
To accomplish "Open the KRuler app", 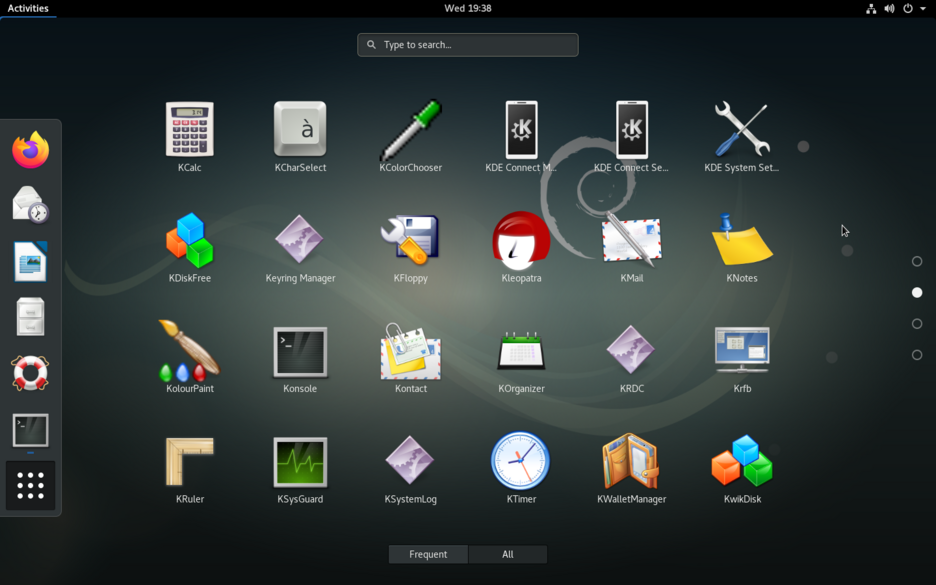I will (x=189, y=468).
